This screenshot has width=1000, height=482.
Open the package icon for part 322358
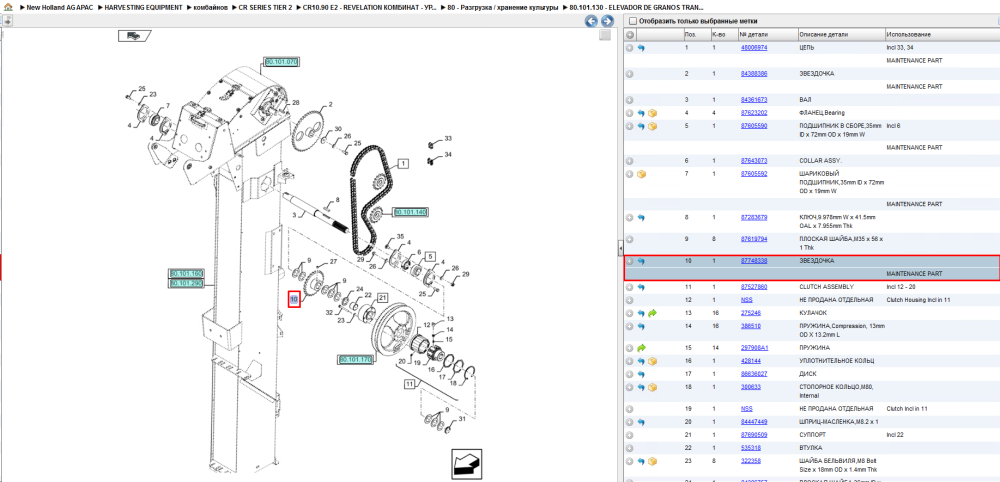[652, 461]
